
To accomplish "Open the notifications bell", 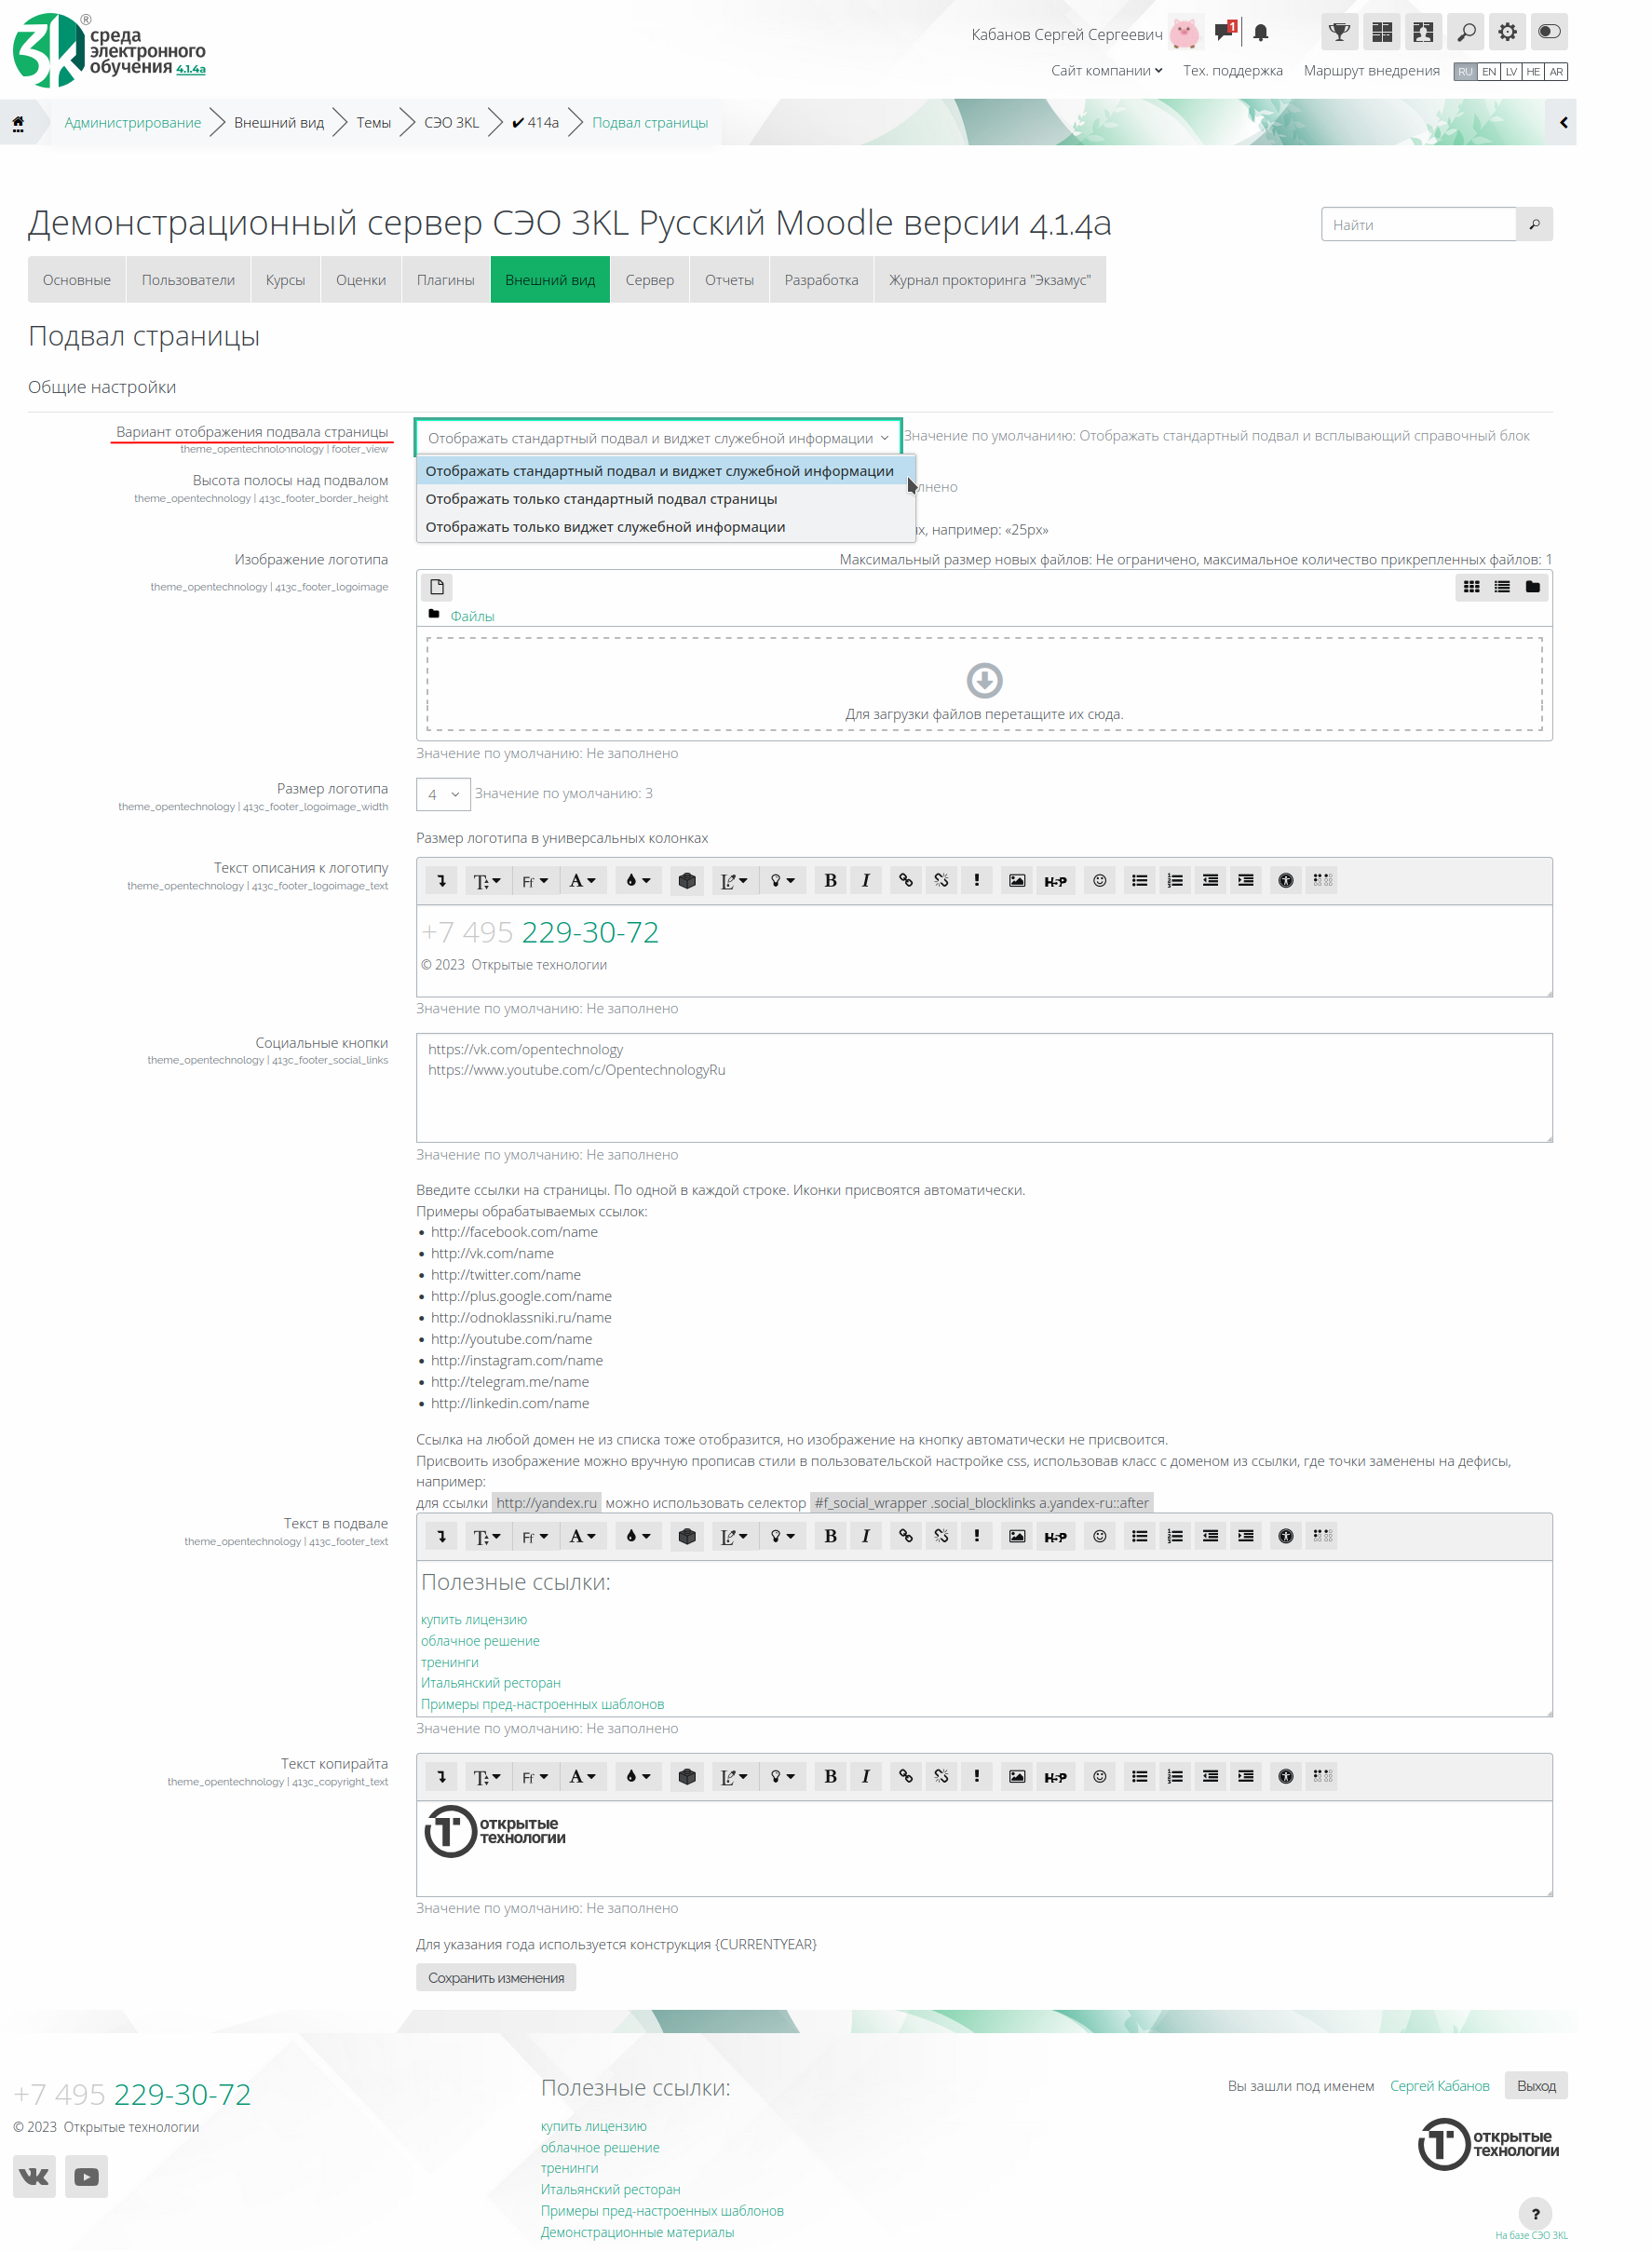I will point(1261,33).
